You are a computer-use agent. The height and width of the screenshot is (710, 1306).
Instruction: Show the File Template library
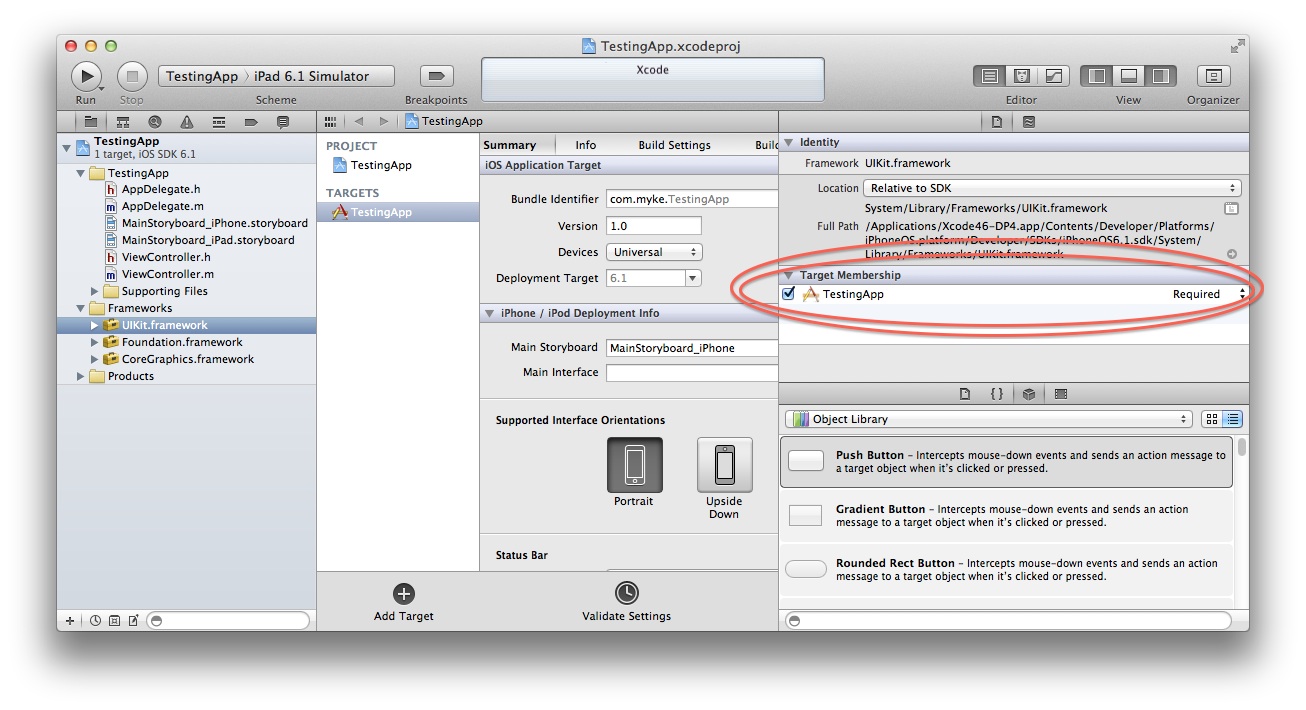pos(965,394)
